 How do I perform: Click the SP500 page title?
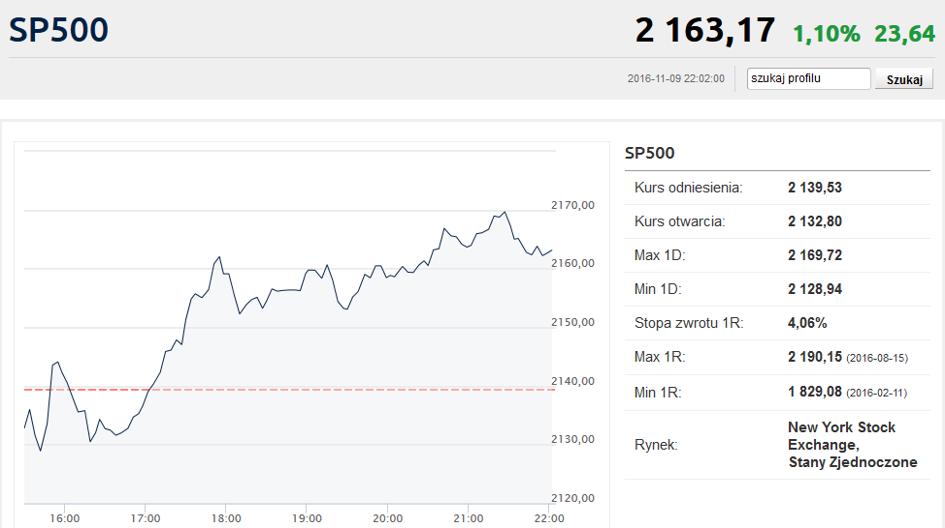click(58, 30)
